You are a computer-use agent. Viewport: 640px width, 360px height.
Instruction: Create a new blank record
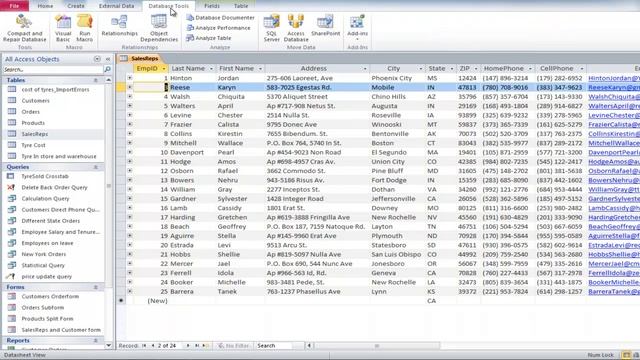[x=206, y=346]
